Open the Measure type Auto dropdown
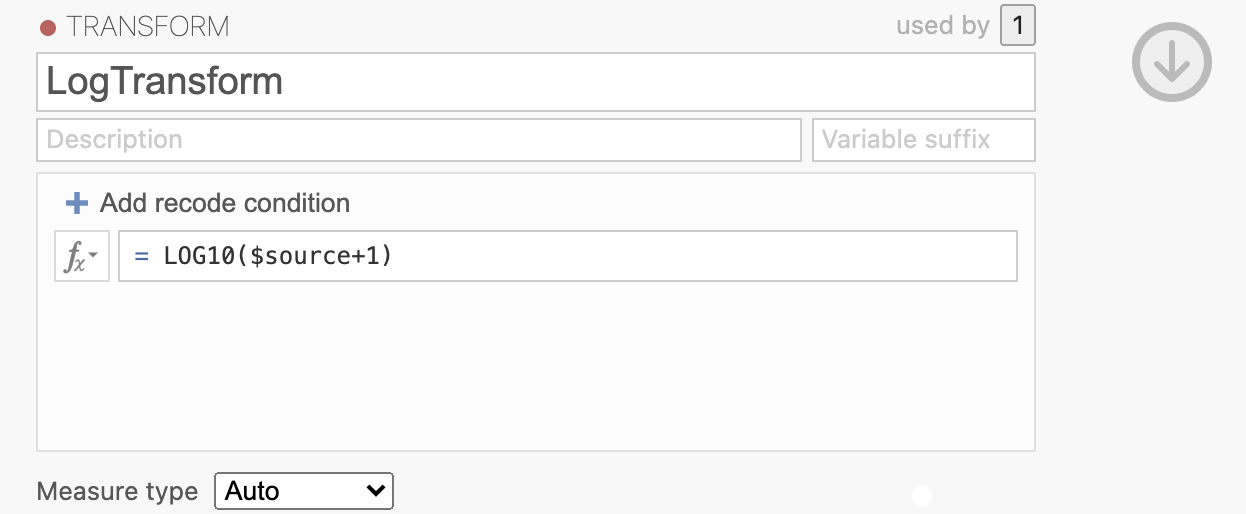The width and height of the screenshot is (1246, 514). 304,491
